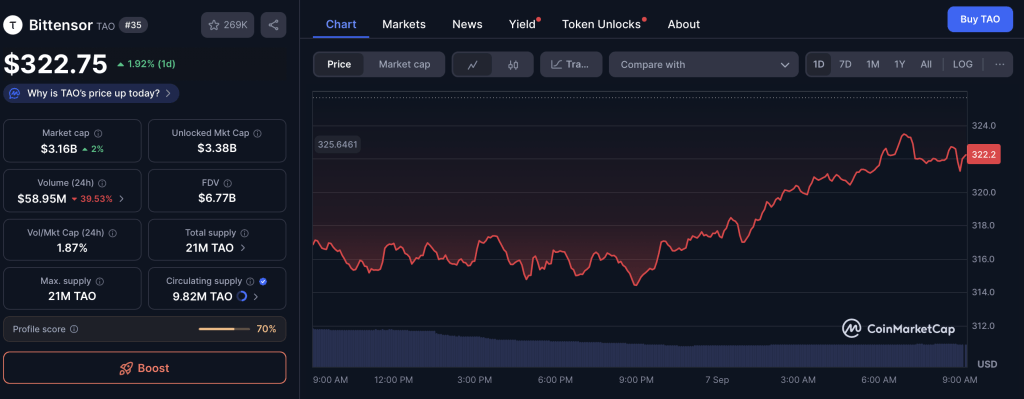Open the Token Unlocks tab
This screenshot has height=399, width=1024.
(601, 24)
